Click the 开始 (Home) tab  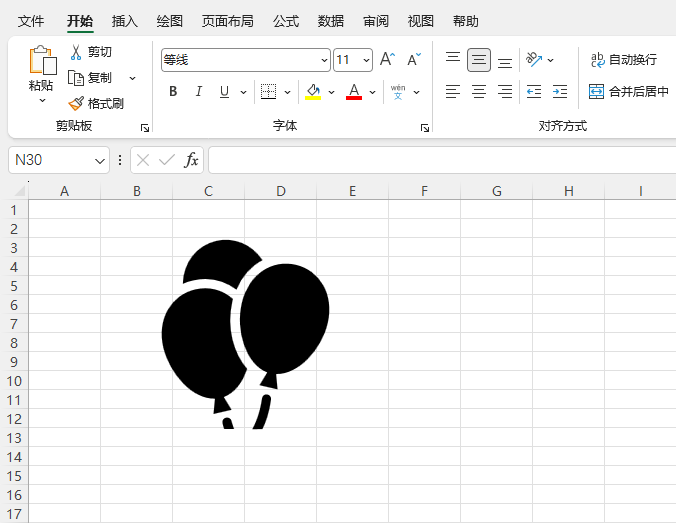tap(80, 21)
